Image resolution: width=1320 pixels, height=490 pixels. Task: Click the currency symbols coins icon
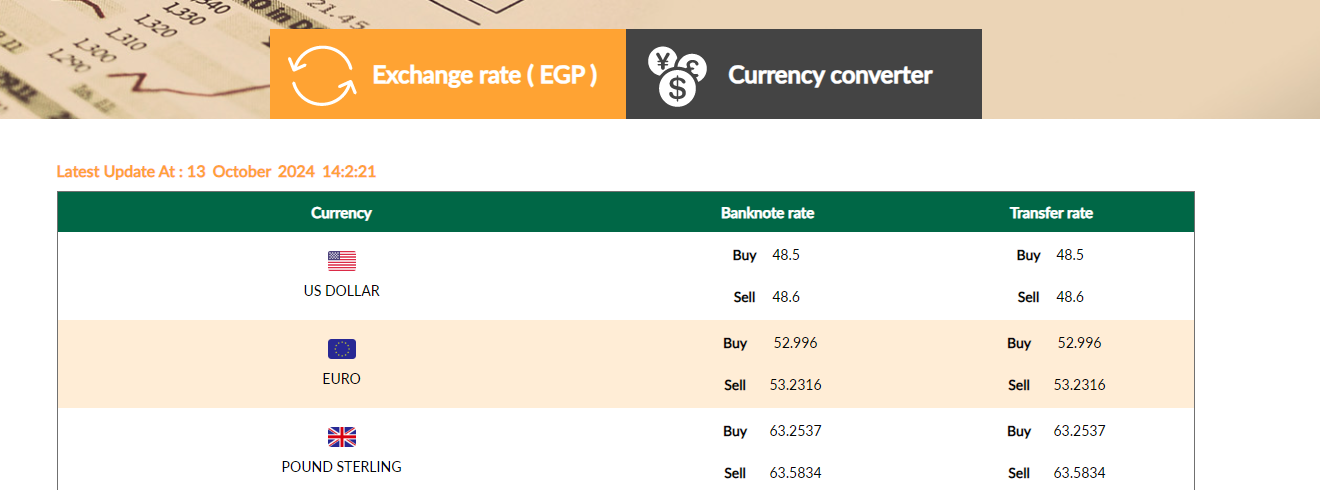tap(677, 76)
